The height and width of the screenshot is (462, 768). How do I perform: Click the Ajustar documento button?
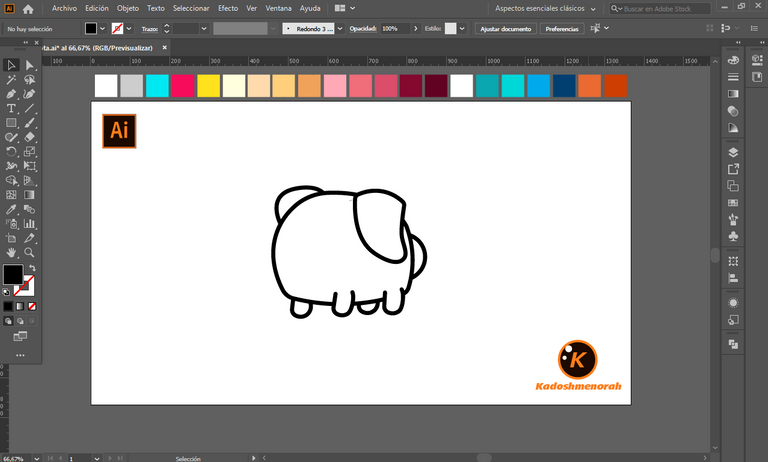point(505,29)
